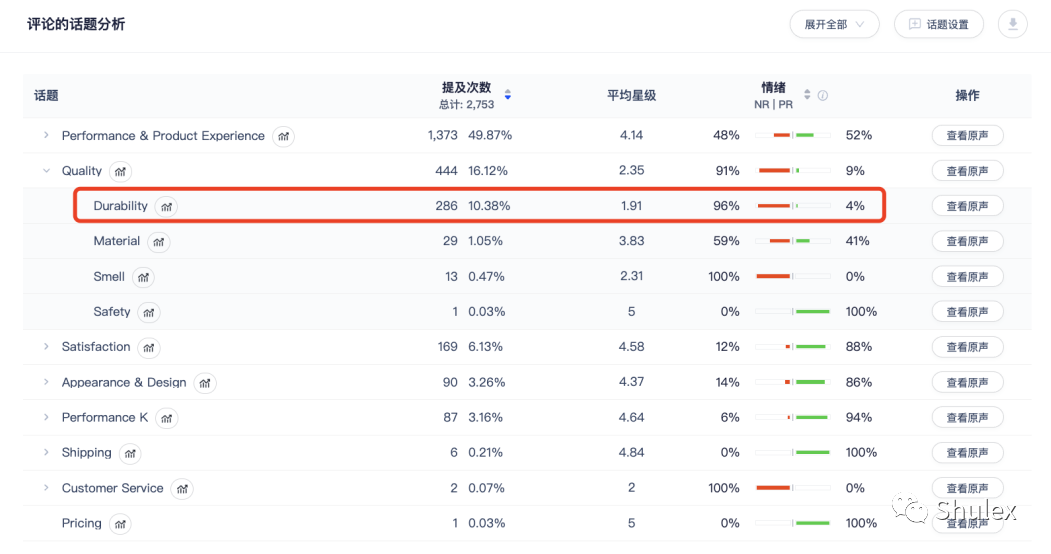Click the 评论的话题分析 section title
Screen dimensions: 1051x554
point(76,24)
